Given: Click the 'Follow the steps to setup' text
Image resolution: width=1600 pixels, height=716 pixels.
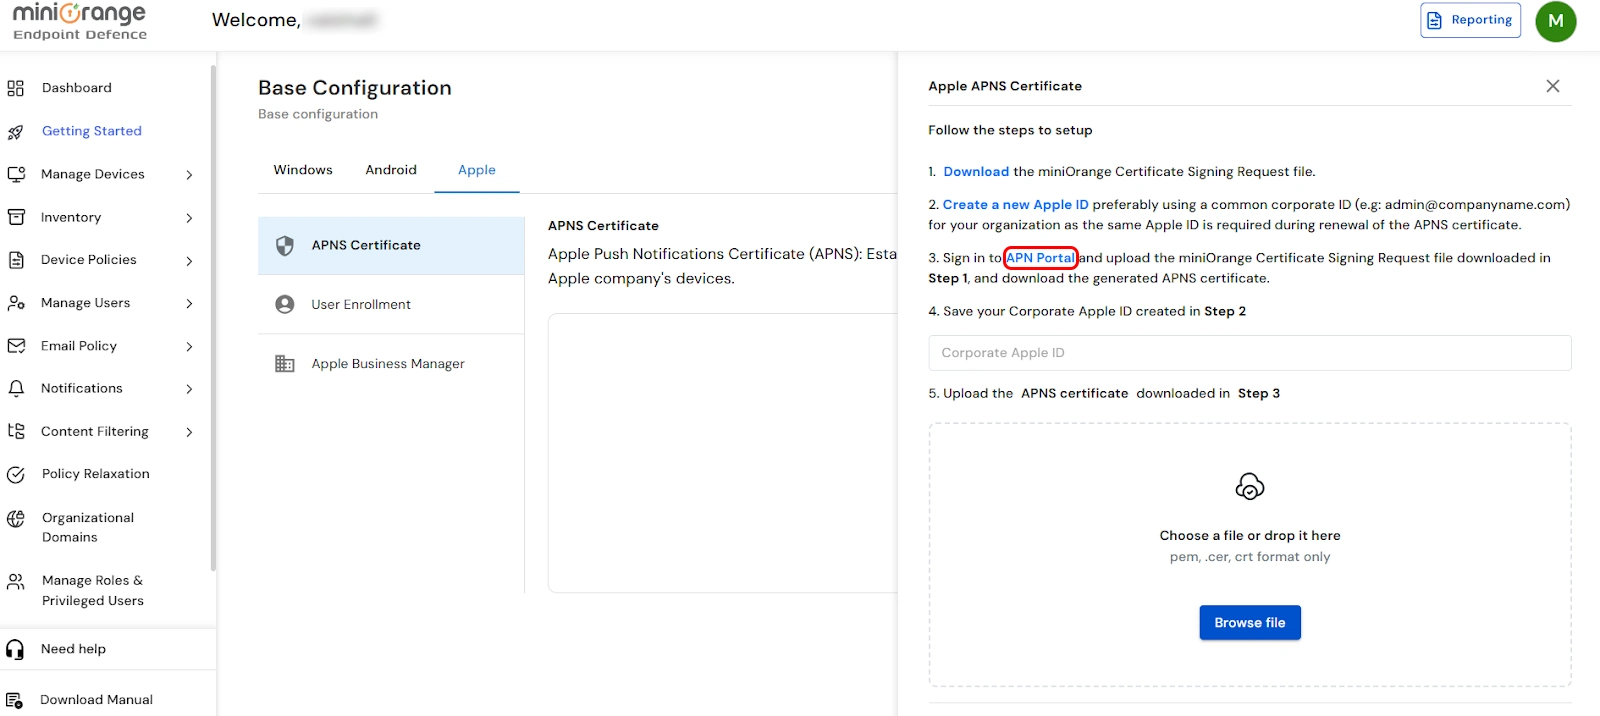Looking at the screenshot, I should pyautogui.click(x=1010, y=130).
